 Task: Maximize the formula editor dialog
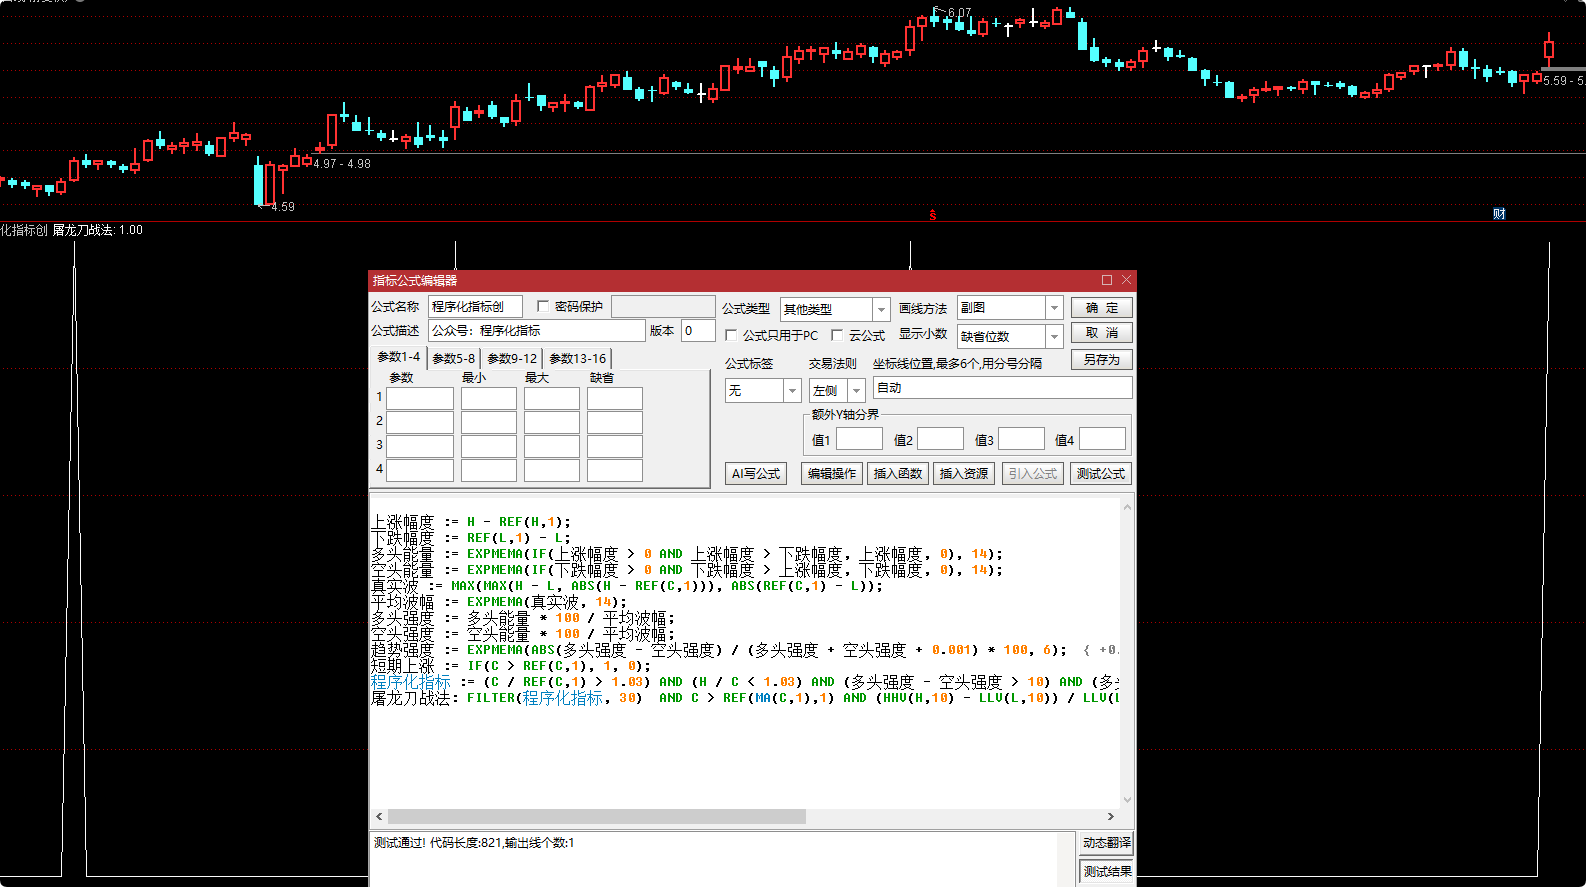[1107, 280]
